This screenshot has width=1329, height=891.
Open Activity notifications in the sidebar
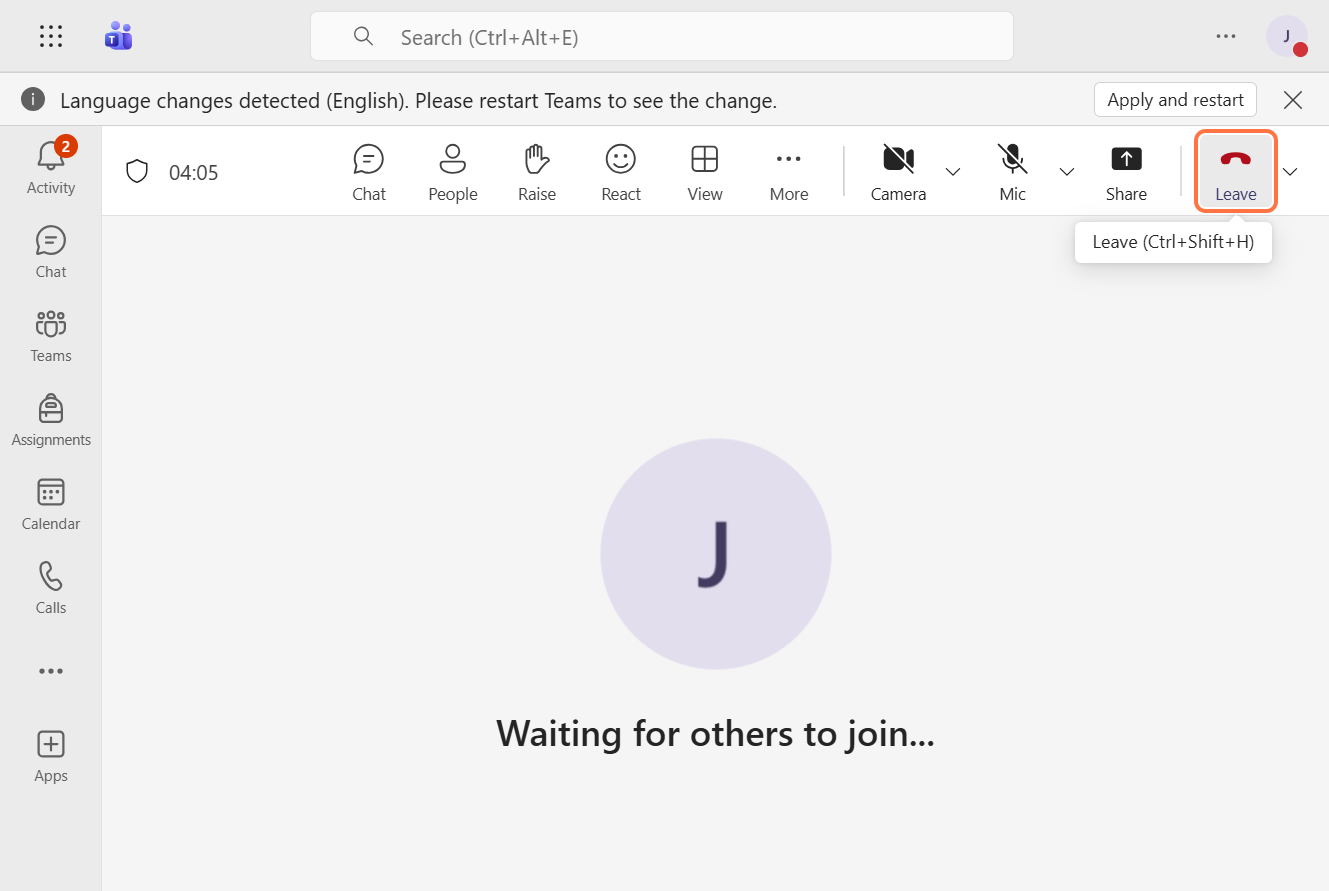pos(51,168)
